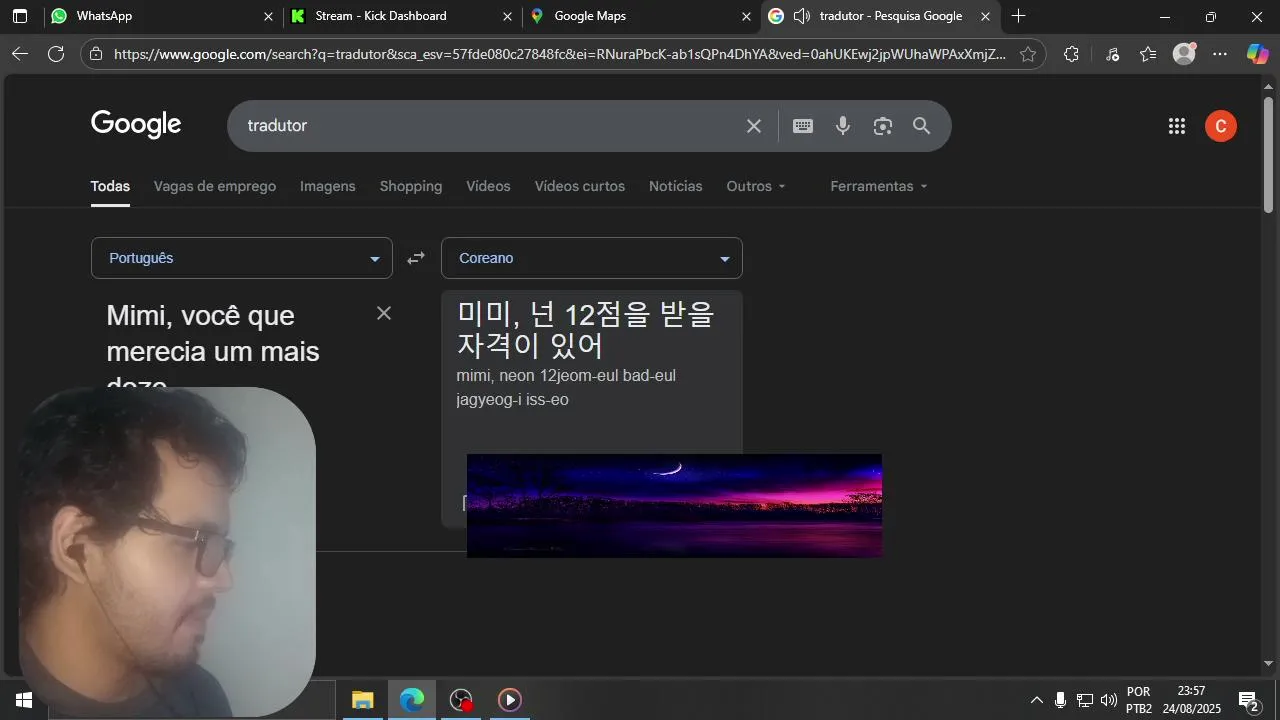Open the Copilot sidebar icon
The image size is (1280, 720).
coord(1257,54)
